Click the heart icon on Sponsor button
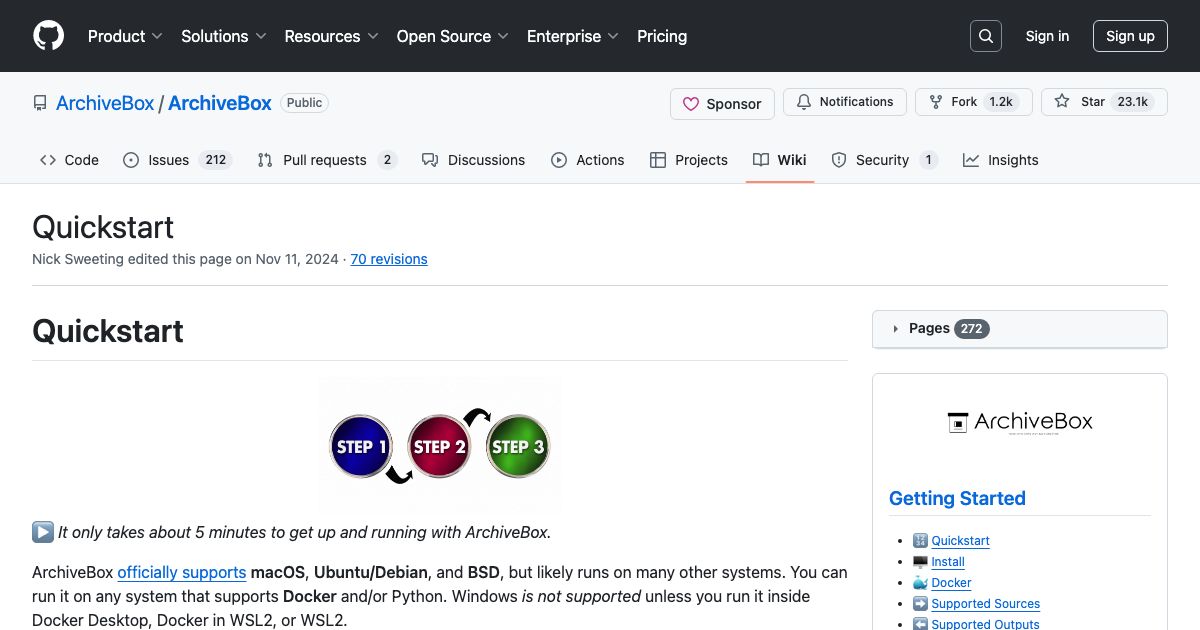 [x=691, y=103]
